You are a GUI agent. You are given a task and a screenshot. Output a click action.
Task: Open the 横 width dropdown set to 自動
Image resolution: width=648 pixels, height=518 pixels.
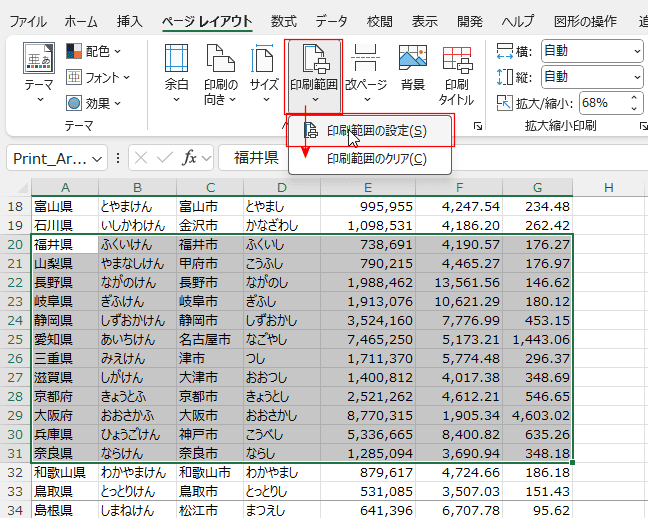pos(592,51)
